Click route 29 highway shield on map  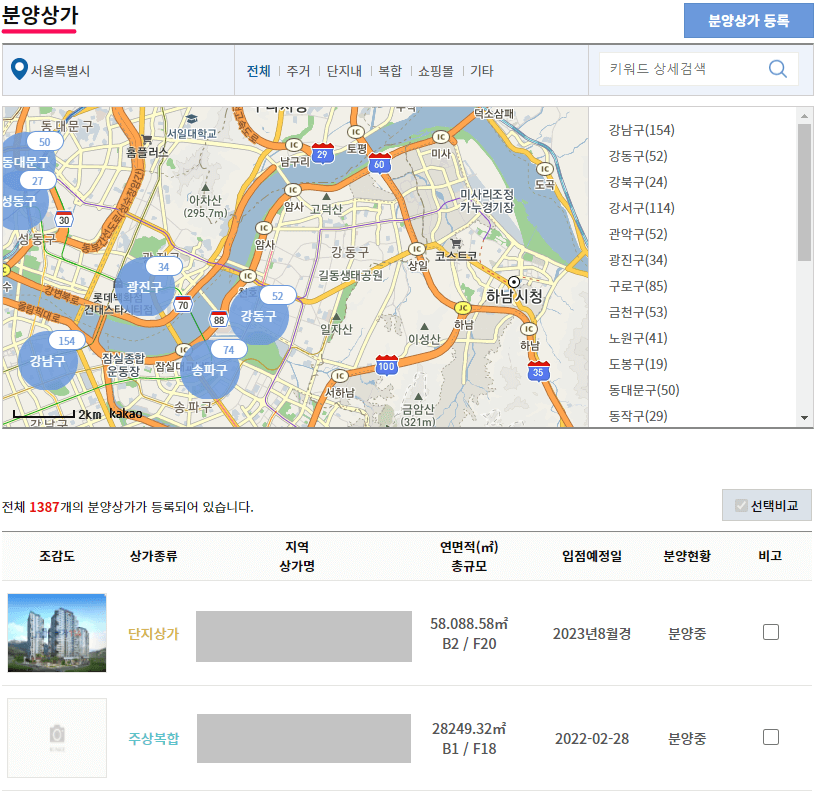[322, 153]
